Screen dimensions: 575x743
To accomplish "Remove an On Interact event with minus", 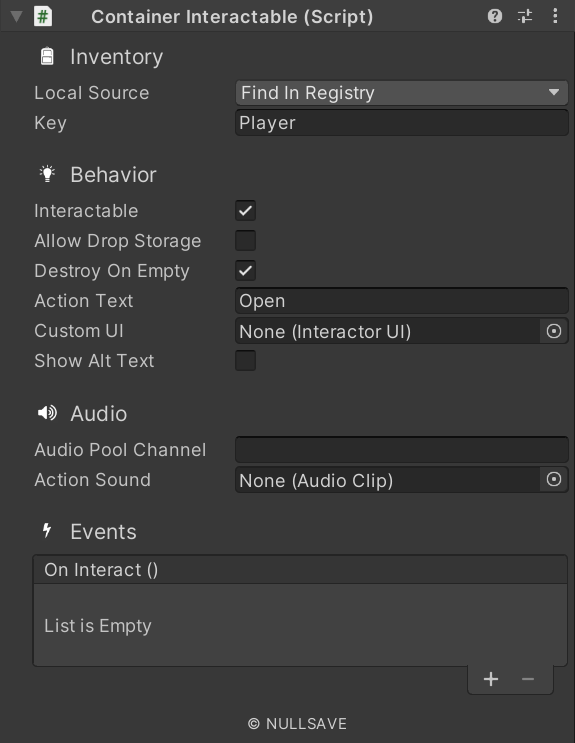I will (x=528, y=680).
